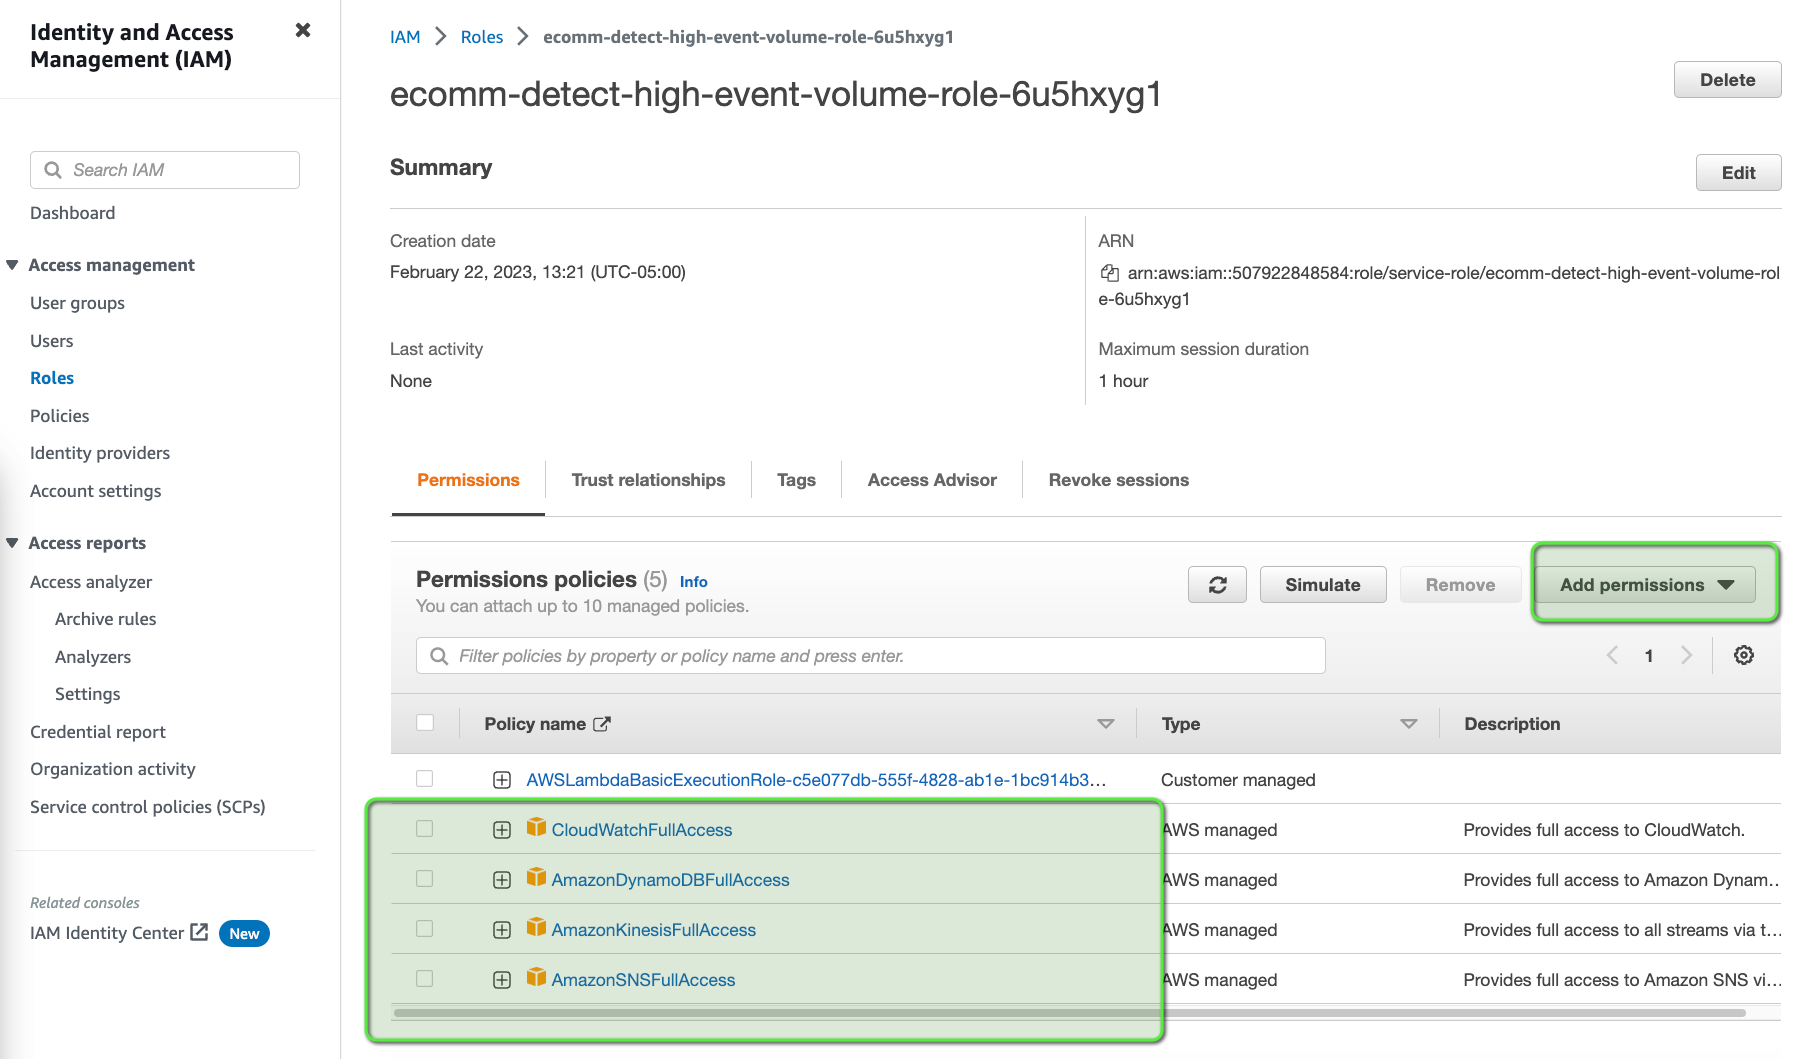Click the Delete button for this role
Screen dimensions: 1819x1059
[x=1727, y=79]
